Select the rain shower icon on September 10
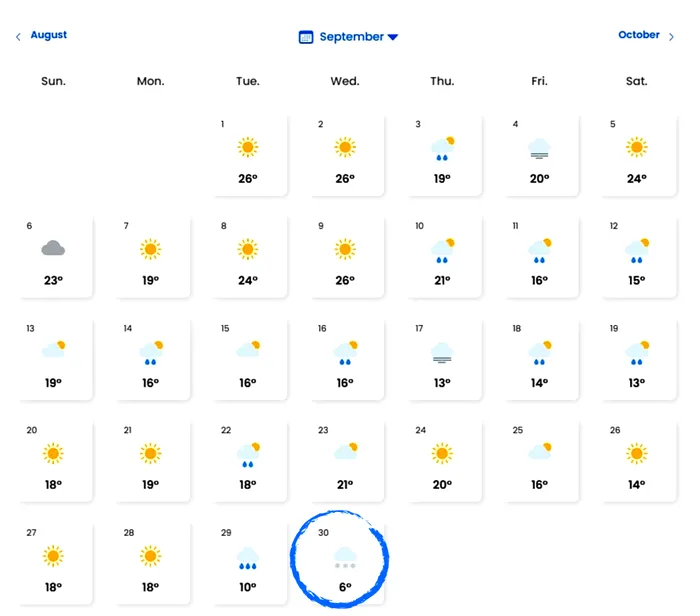The image size is (700, 616). click(x=442, y=250)
